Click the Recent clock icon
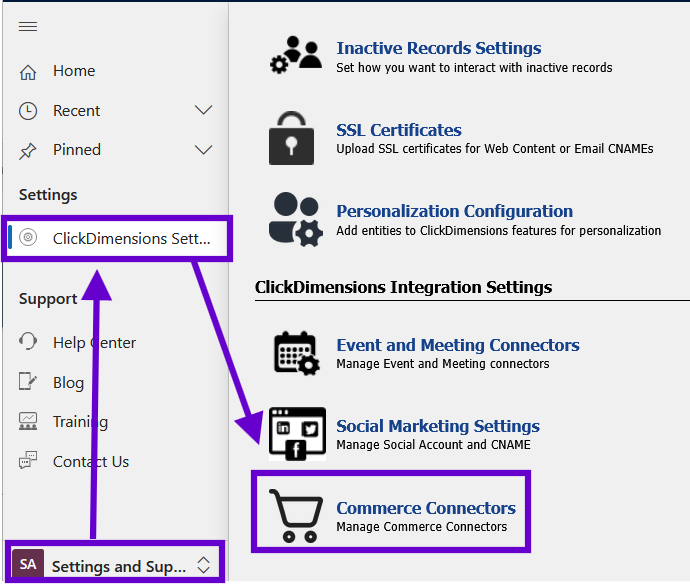 28,111
